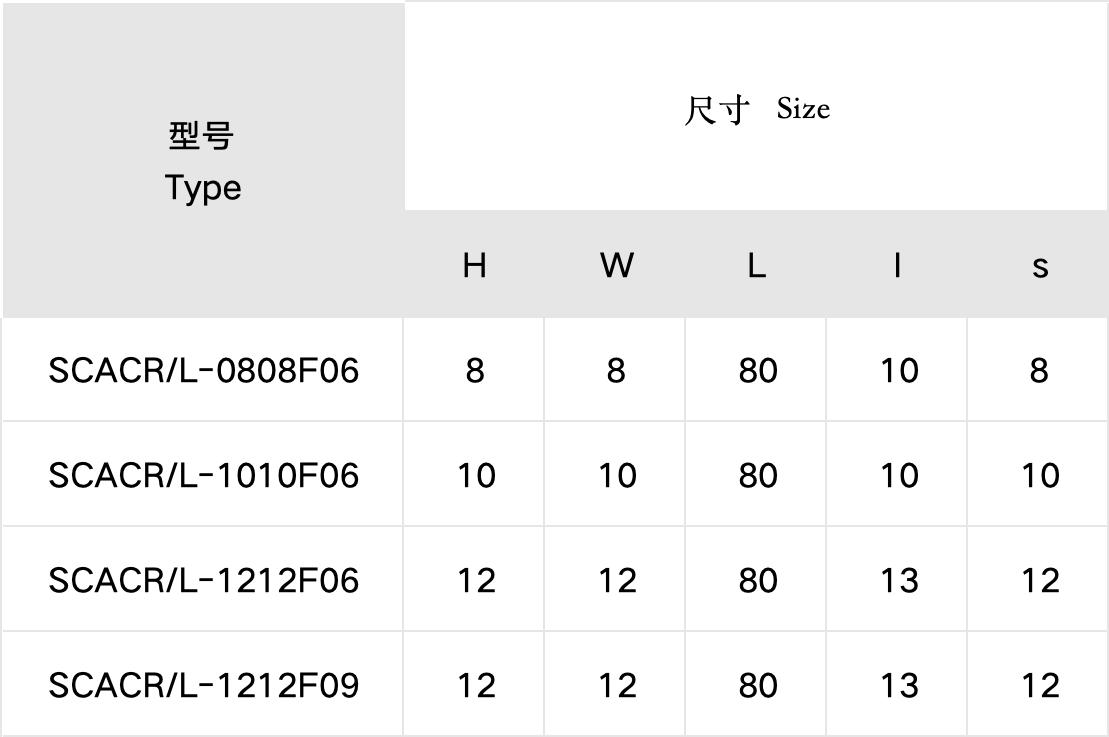Click the 尺寸 Size header cell

tap(756, 108)
